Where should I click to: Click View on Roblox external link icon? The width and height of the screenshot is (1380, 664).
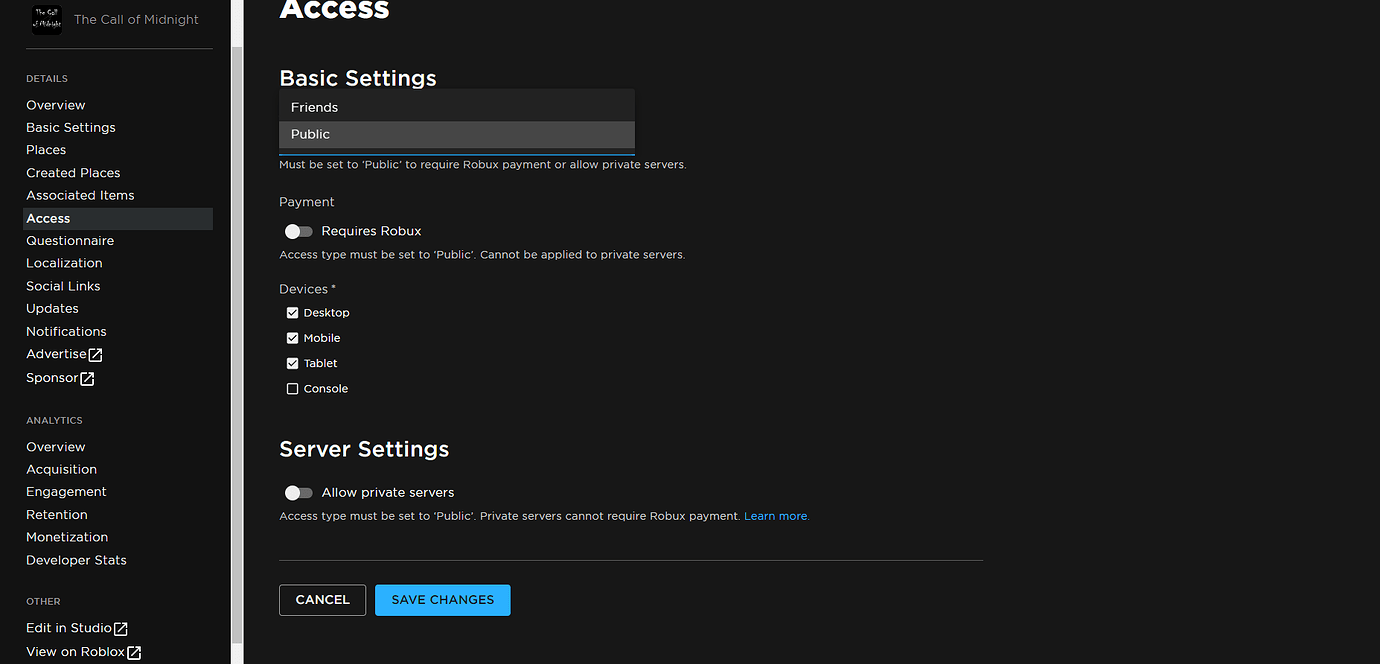tap(134, 651)
